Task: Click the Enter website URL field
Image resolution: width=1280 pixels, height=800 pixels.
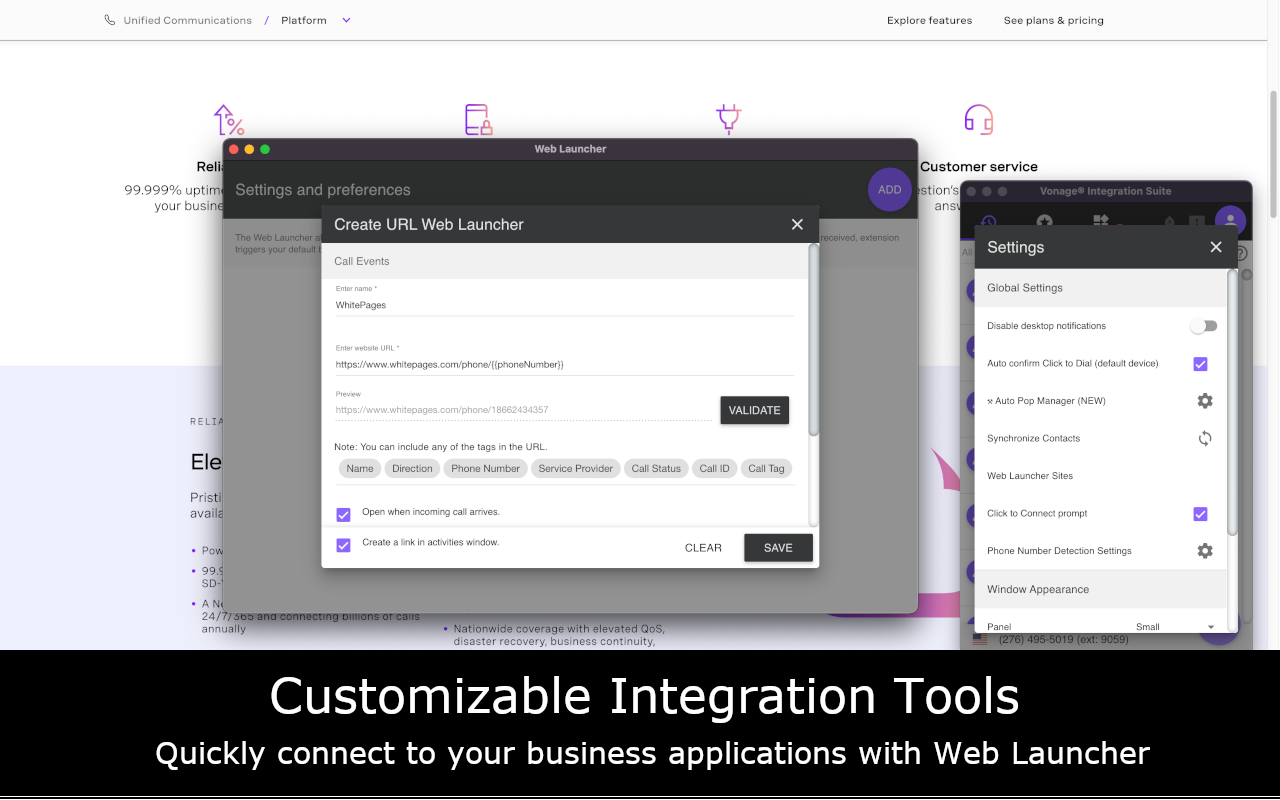Action: click(x=564, y=365)
